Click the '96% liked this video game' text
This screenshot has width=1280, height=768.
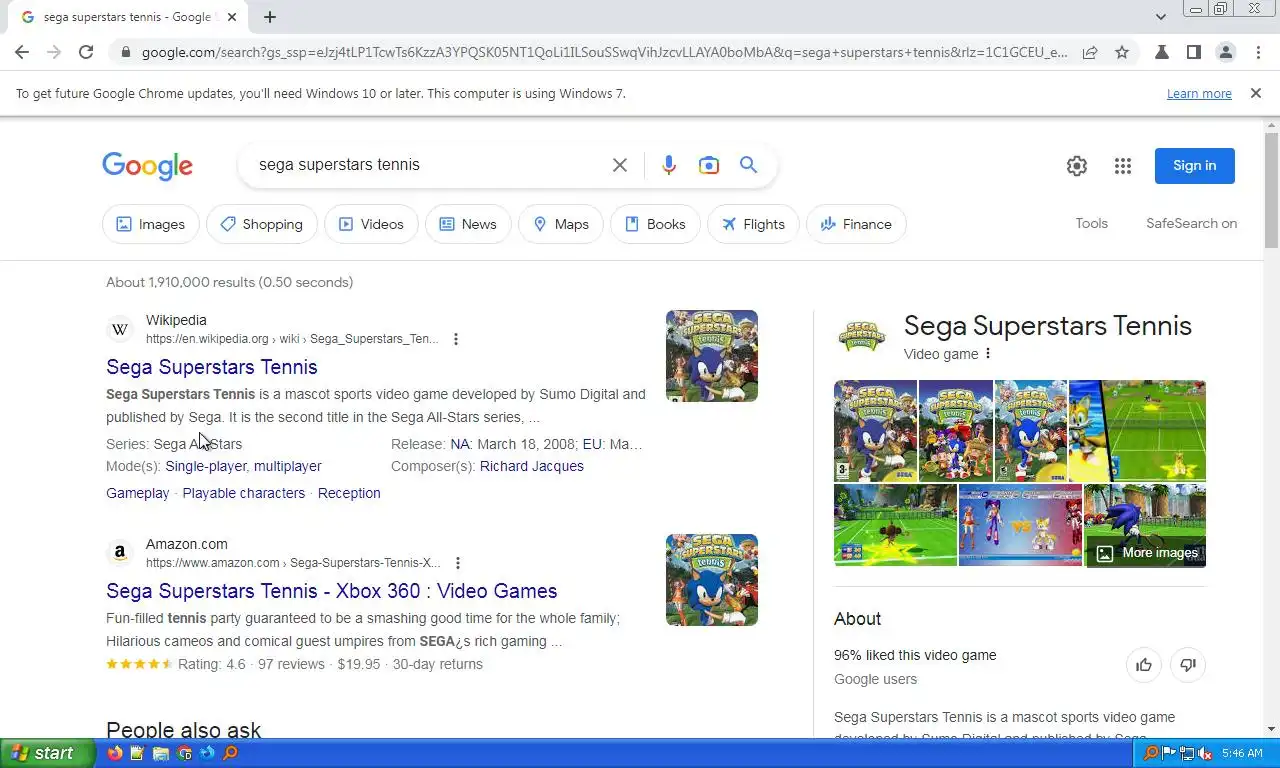915,655
